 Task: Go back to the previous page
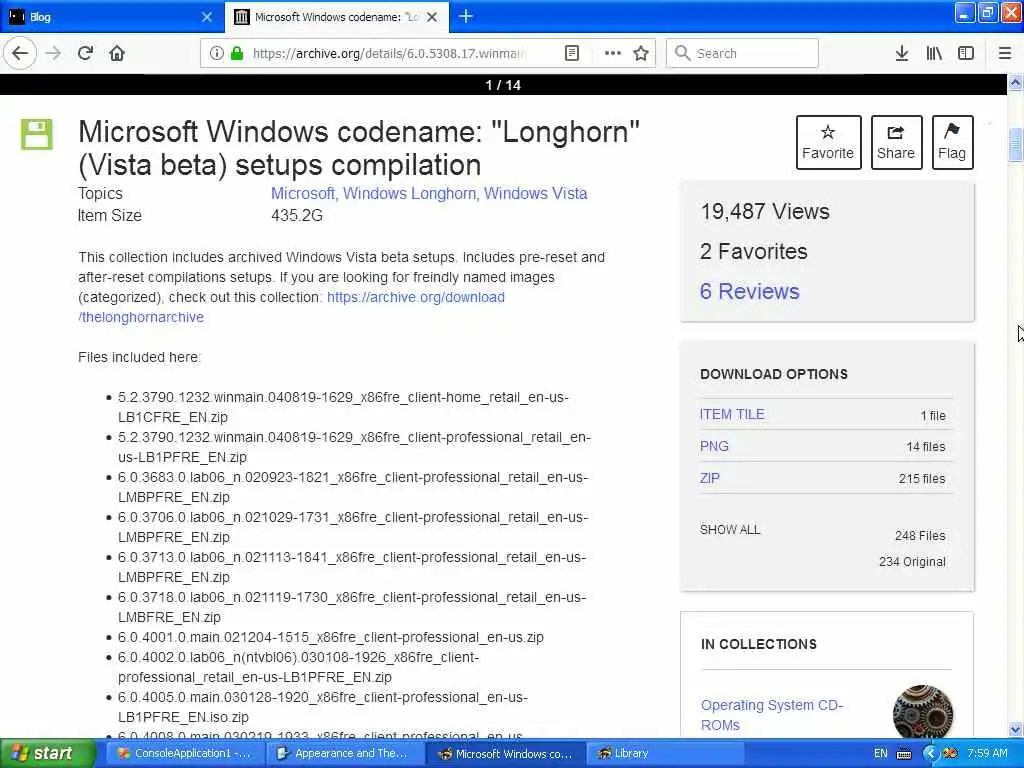point(20,53)
